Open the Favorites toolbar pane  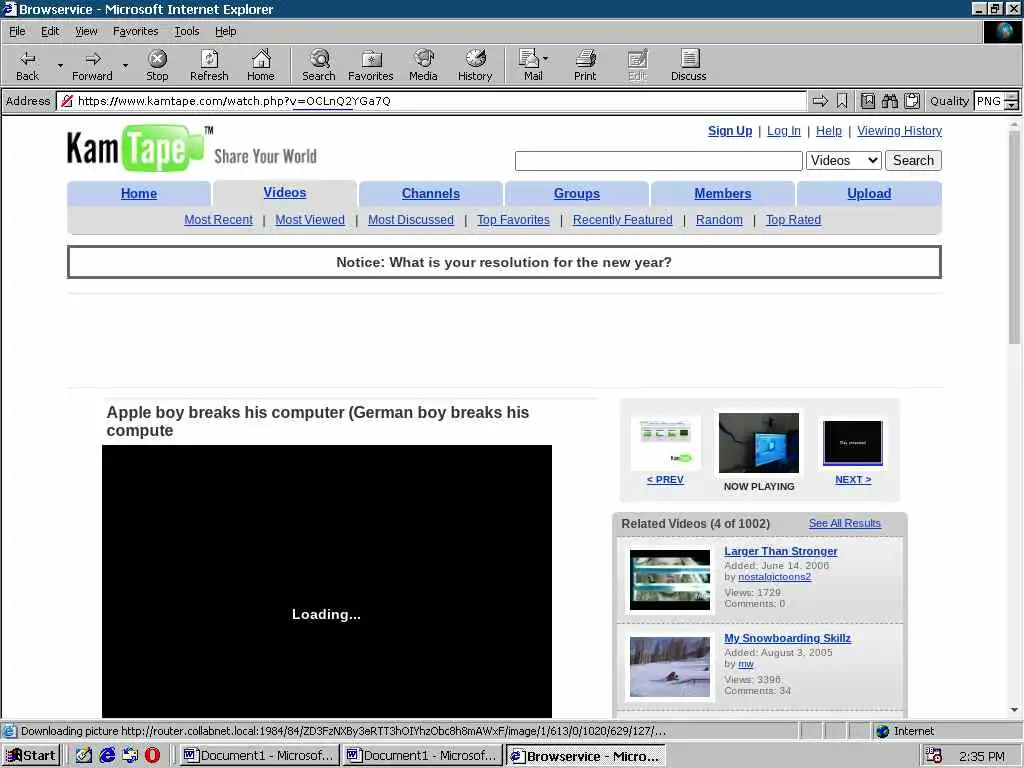click(370, 65)
